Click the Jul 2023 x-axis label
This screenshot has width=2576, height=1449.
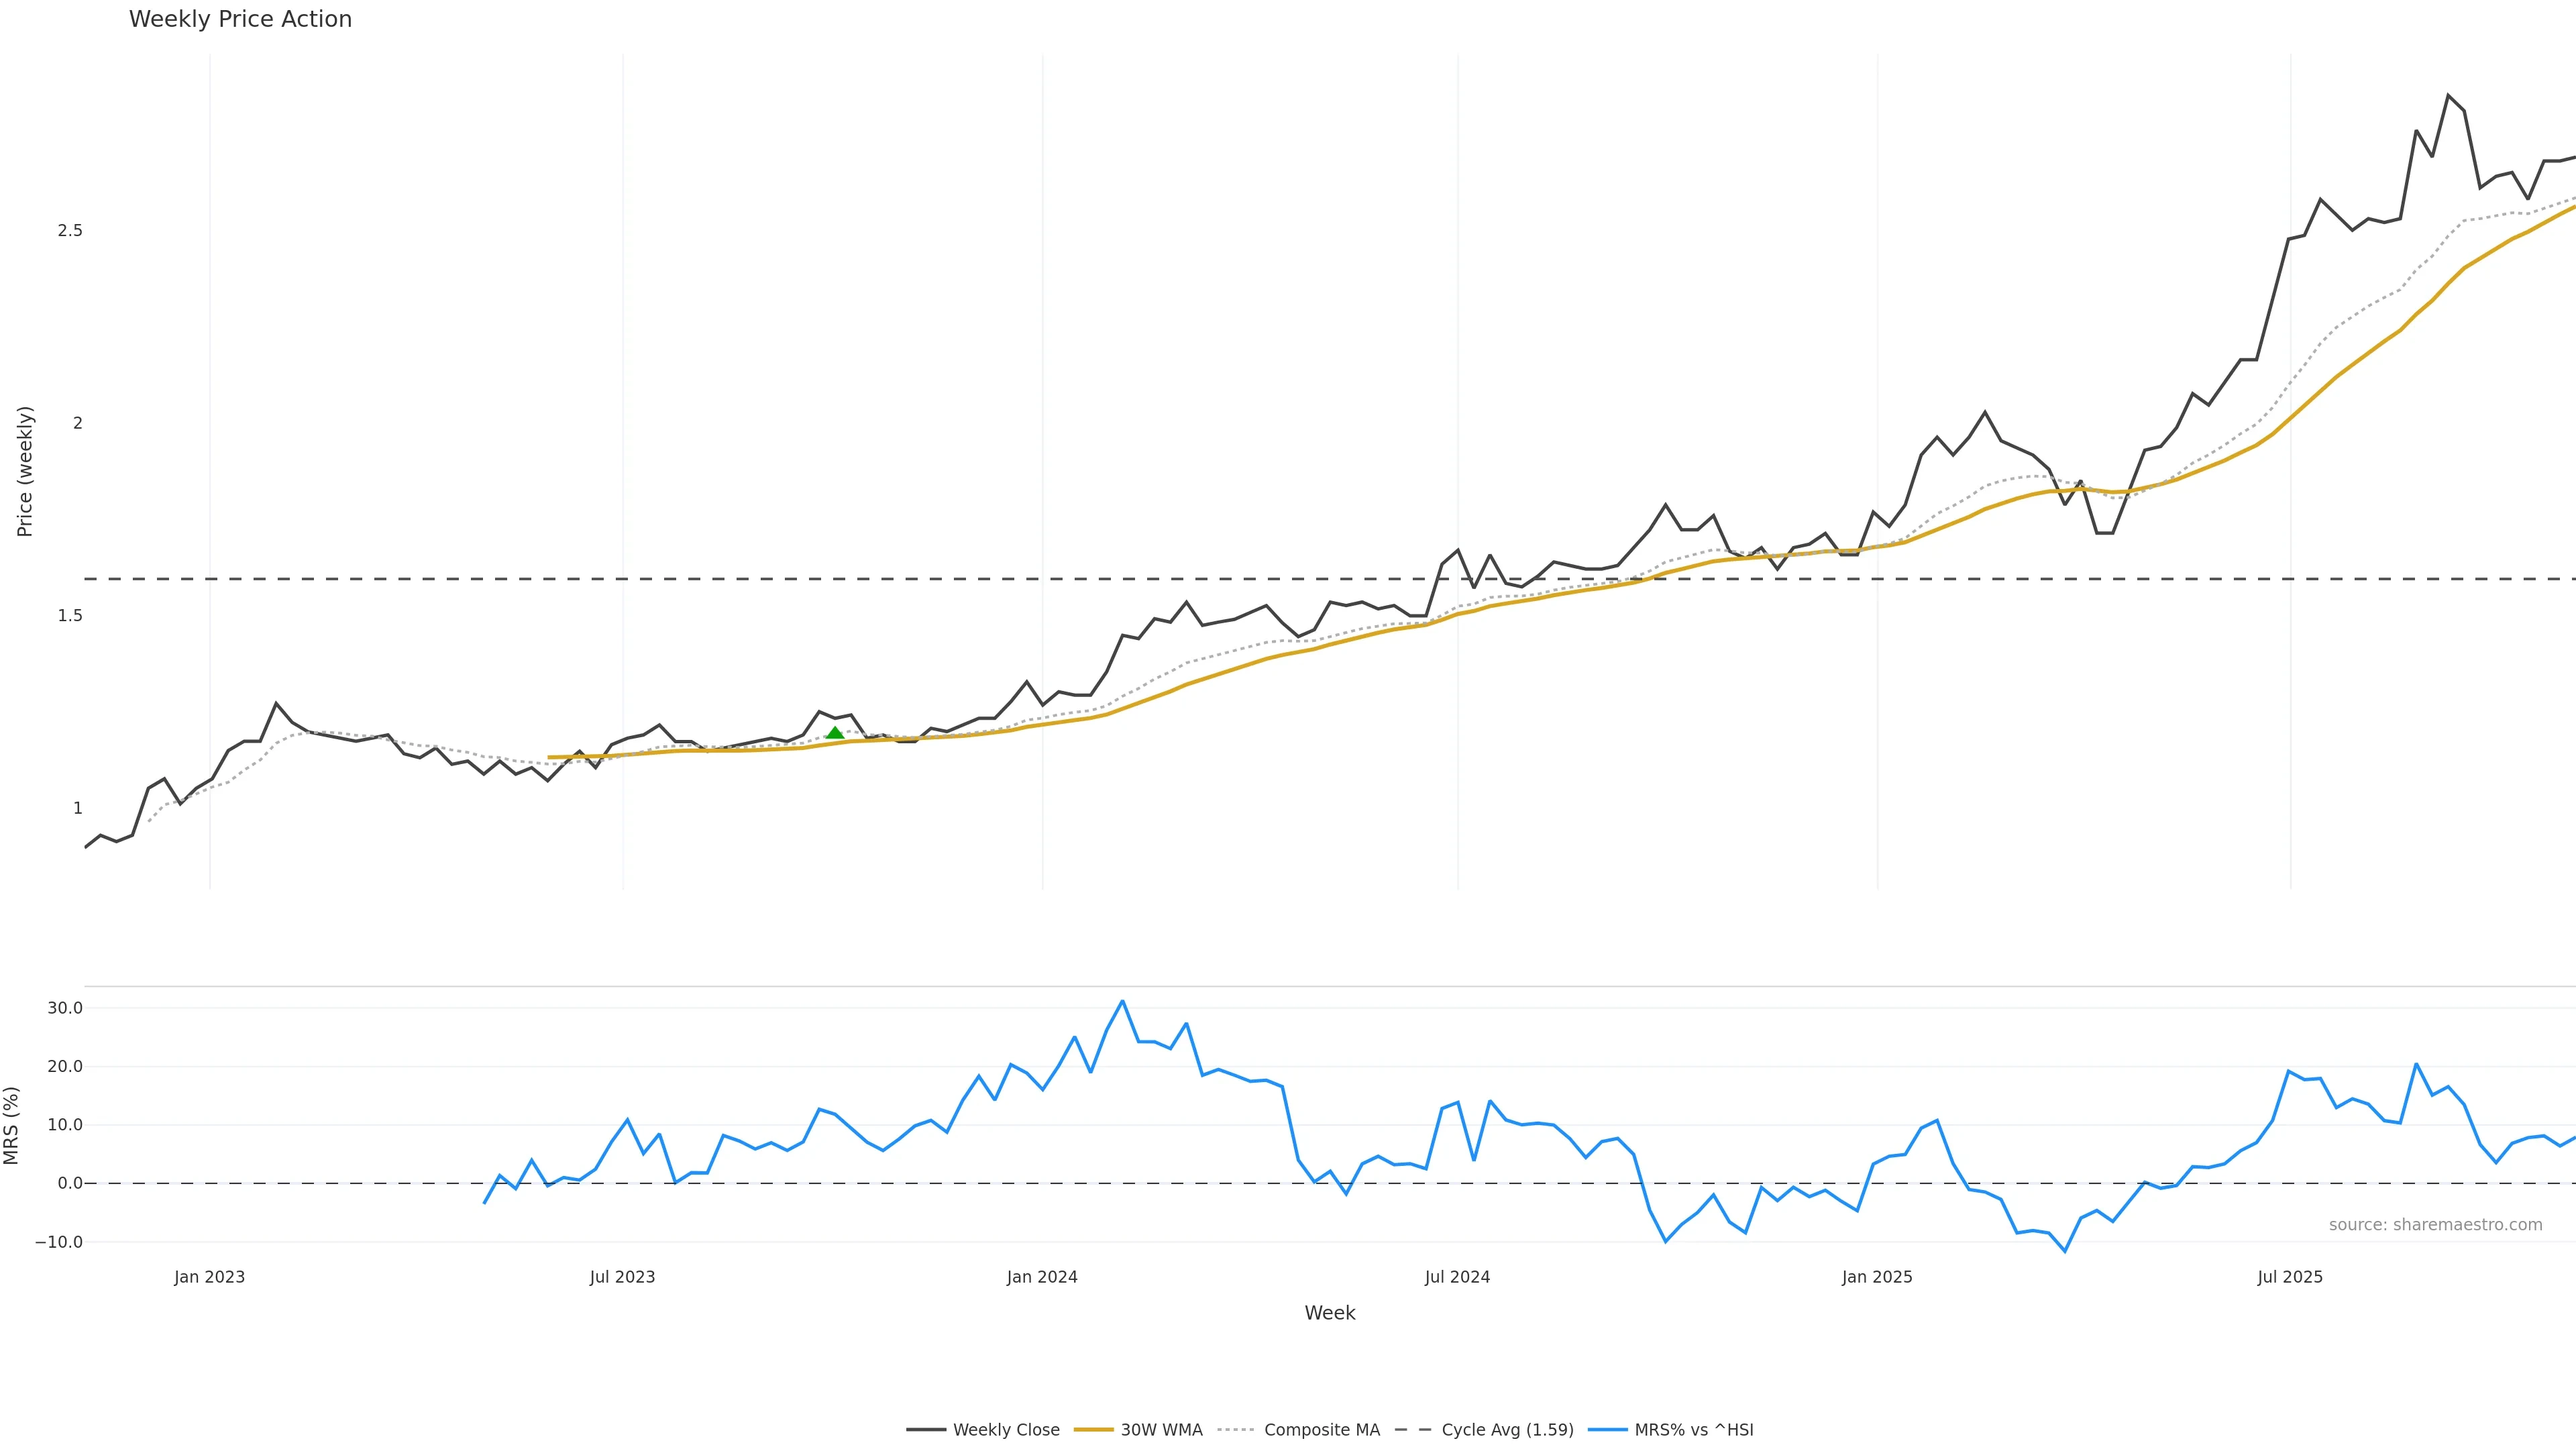(x=622, y=1277)
